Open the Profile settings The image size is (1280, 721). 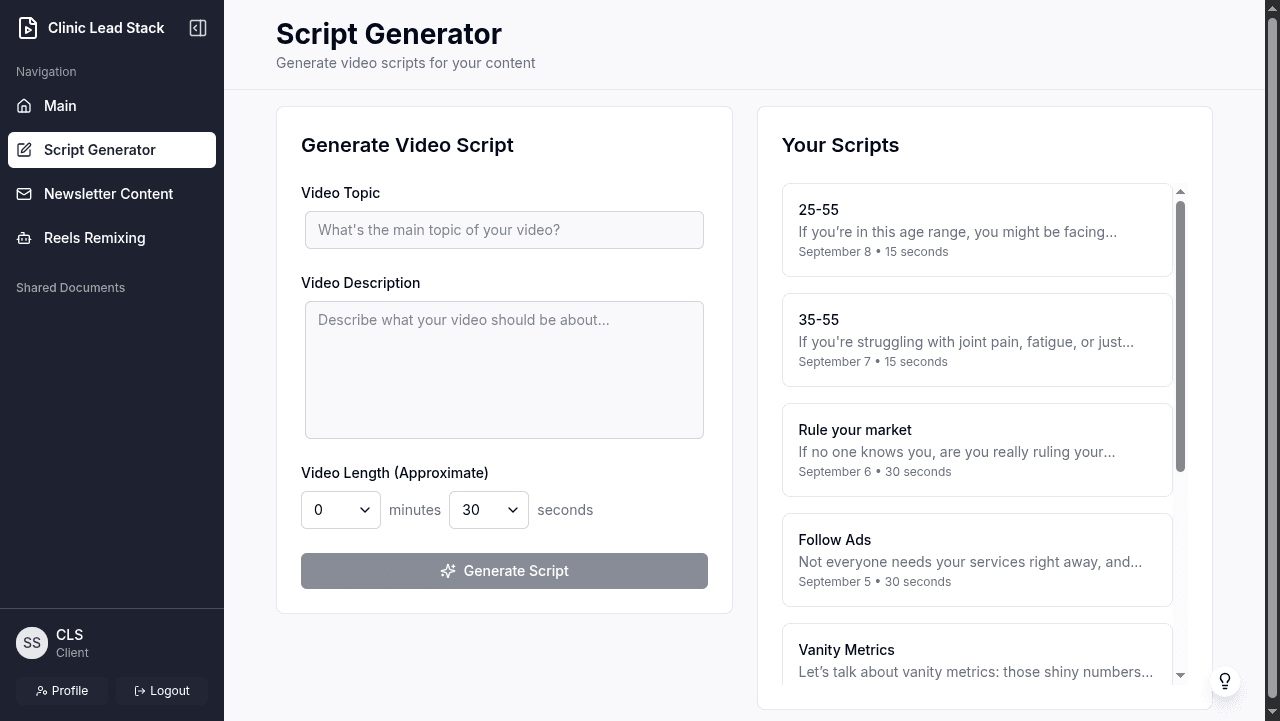(x=62, y=691)
